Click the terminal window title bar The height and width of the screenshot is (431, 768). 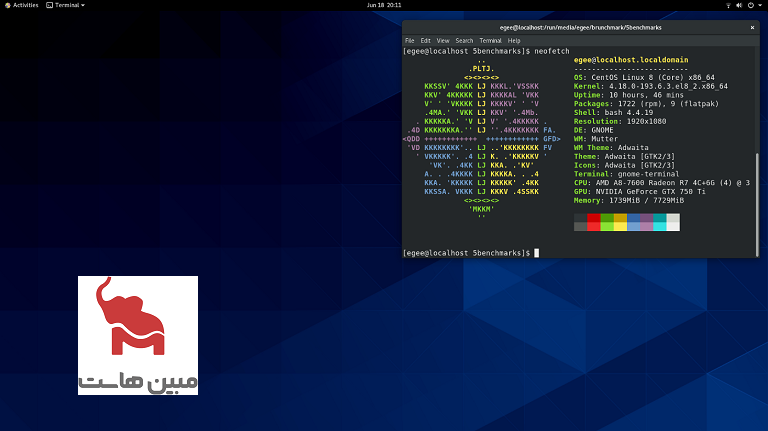point(580,27)
